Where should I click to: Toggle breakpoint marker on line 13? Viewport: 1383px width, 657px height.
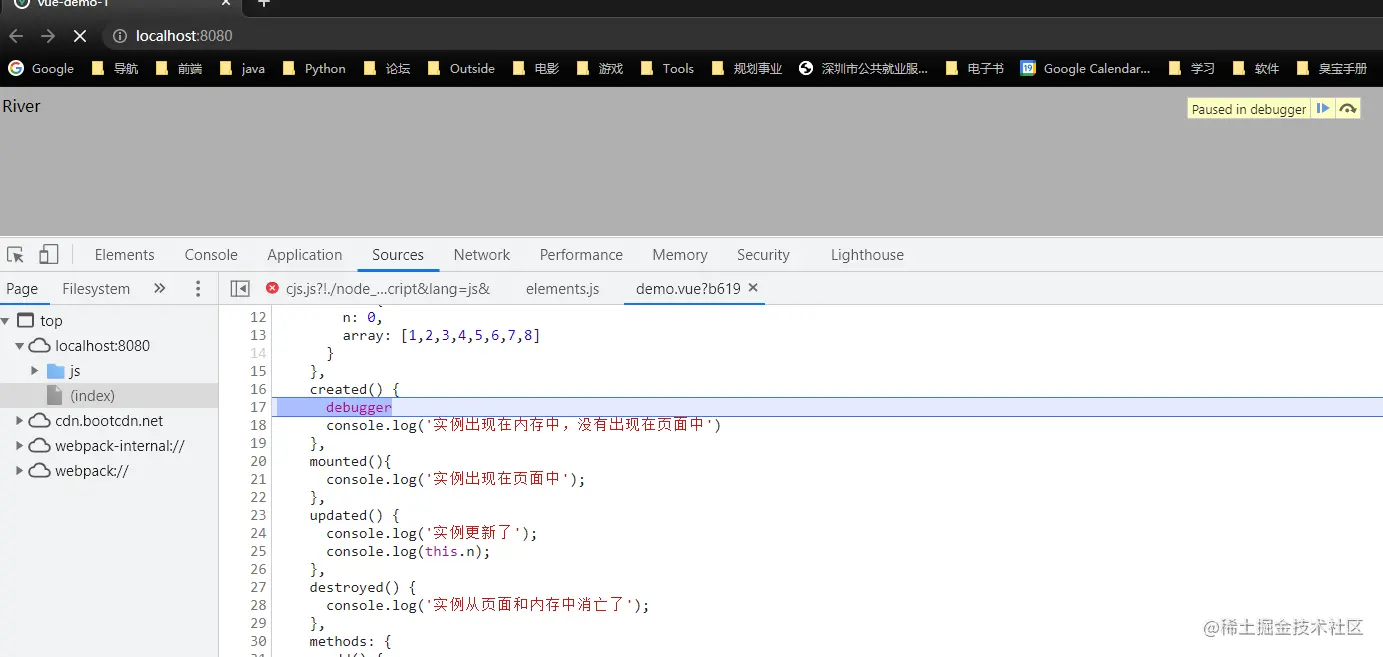[x=258, y=335]
